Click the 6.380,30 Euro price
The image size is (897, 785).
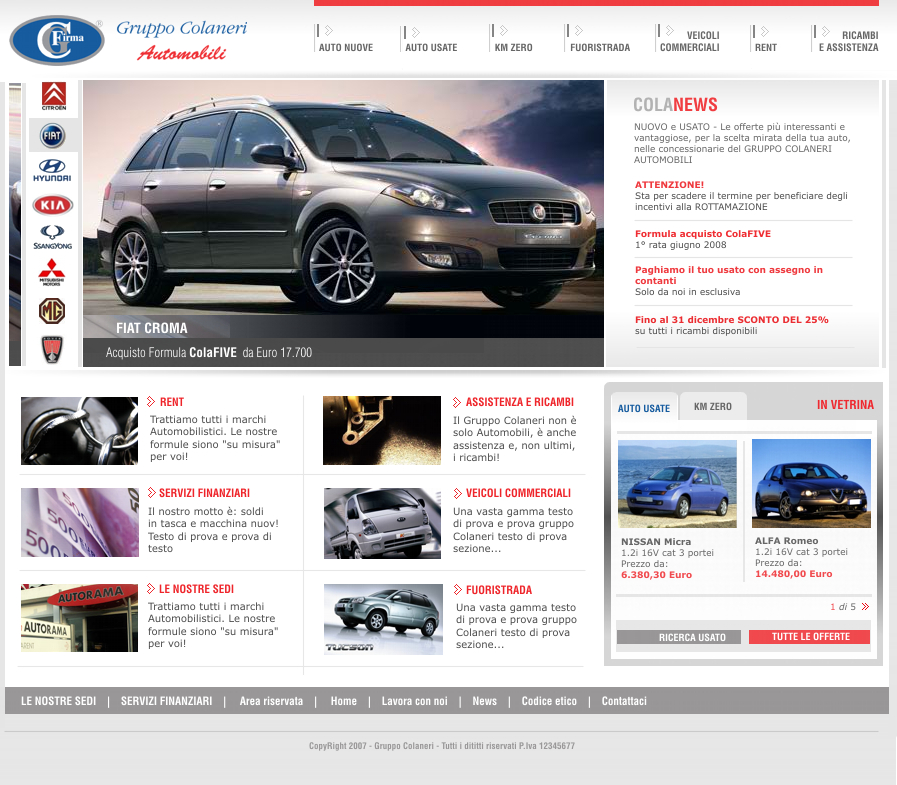click(x=656, y=575)
